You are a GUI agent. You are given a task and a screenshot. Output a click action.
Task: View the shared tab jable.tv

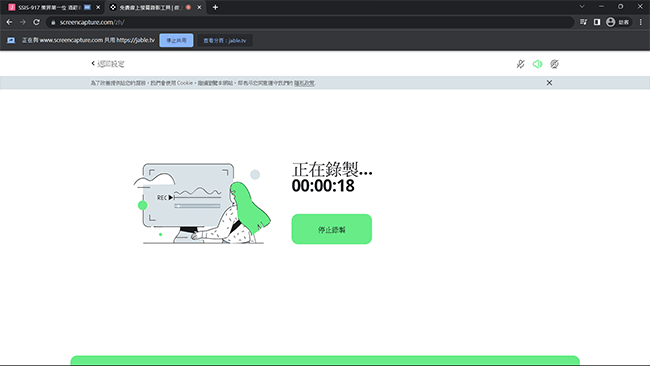coord(224,40)
